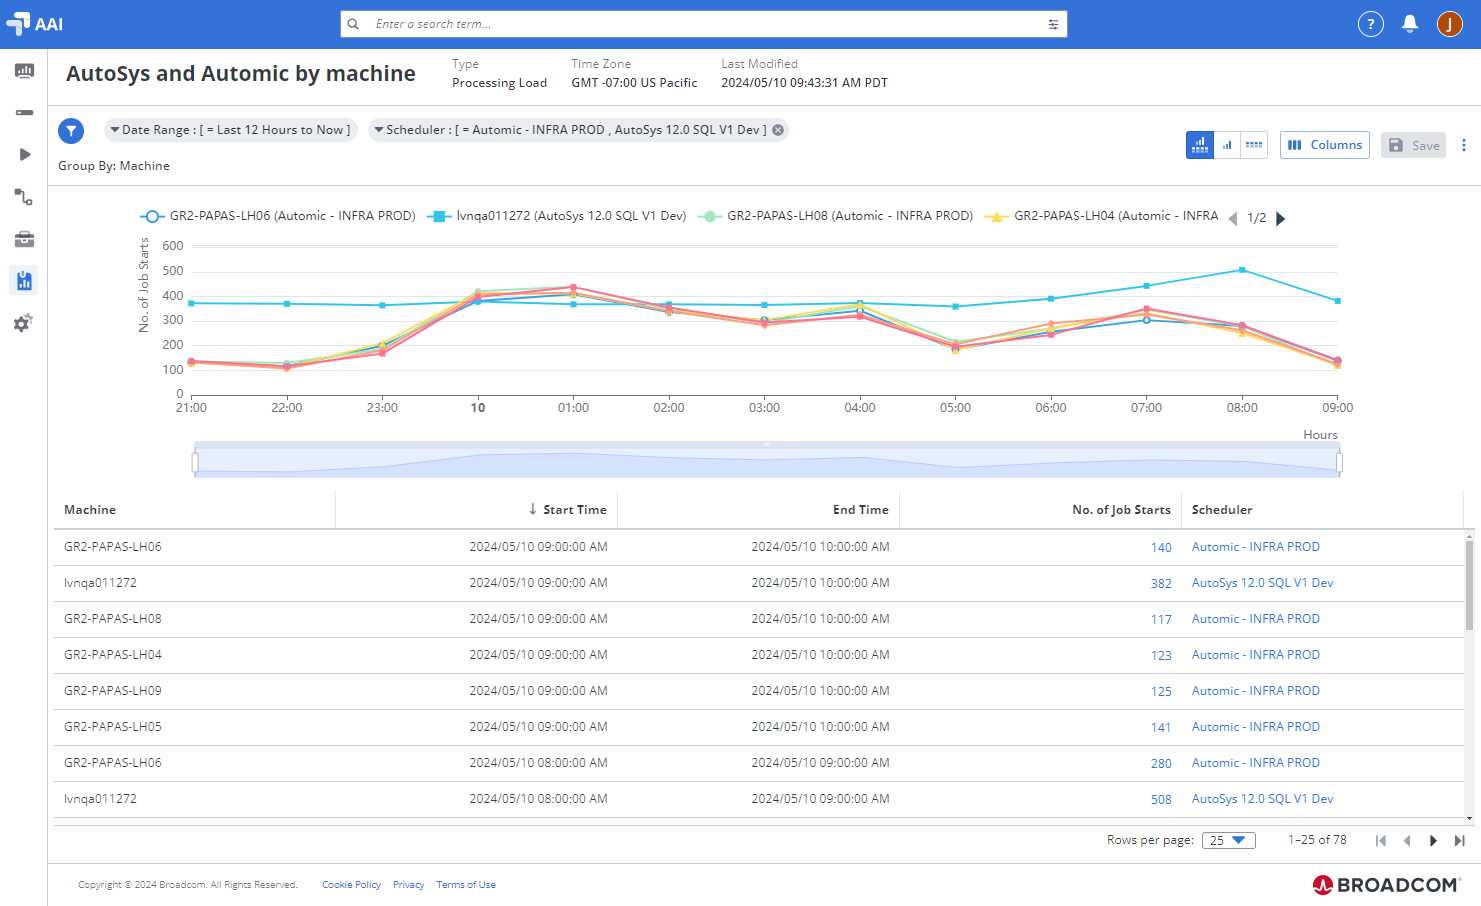Click lvnqa011272 data point at 08:00
This screenshot has height=906, width=1481.
click(x=1242, y=270)
